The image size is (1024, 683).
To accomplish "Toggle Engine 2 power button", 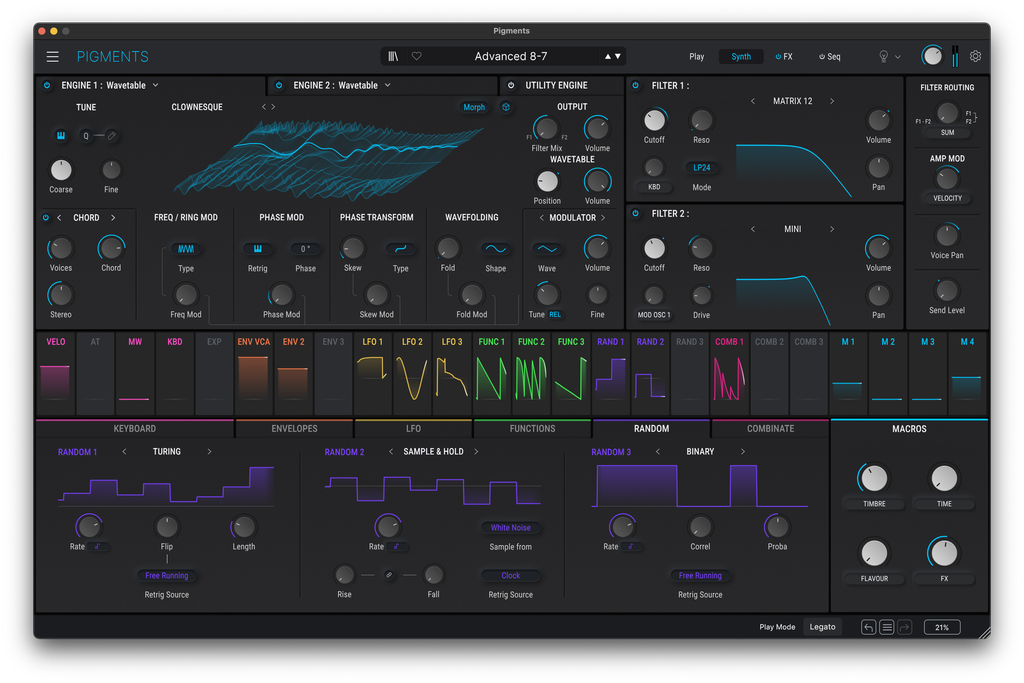I will click(279, 86).
